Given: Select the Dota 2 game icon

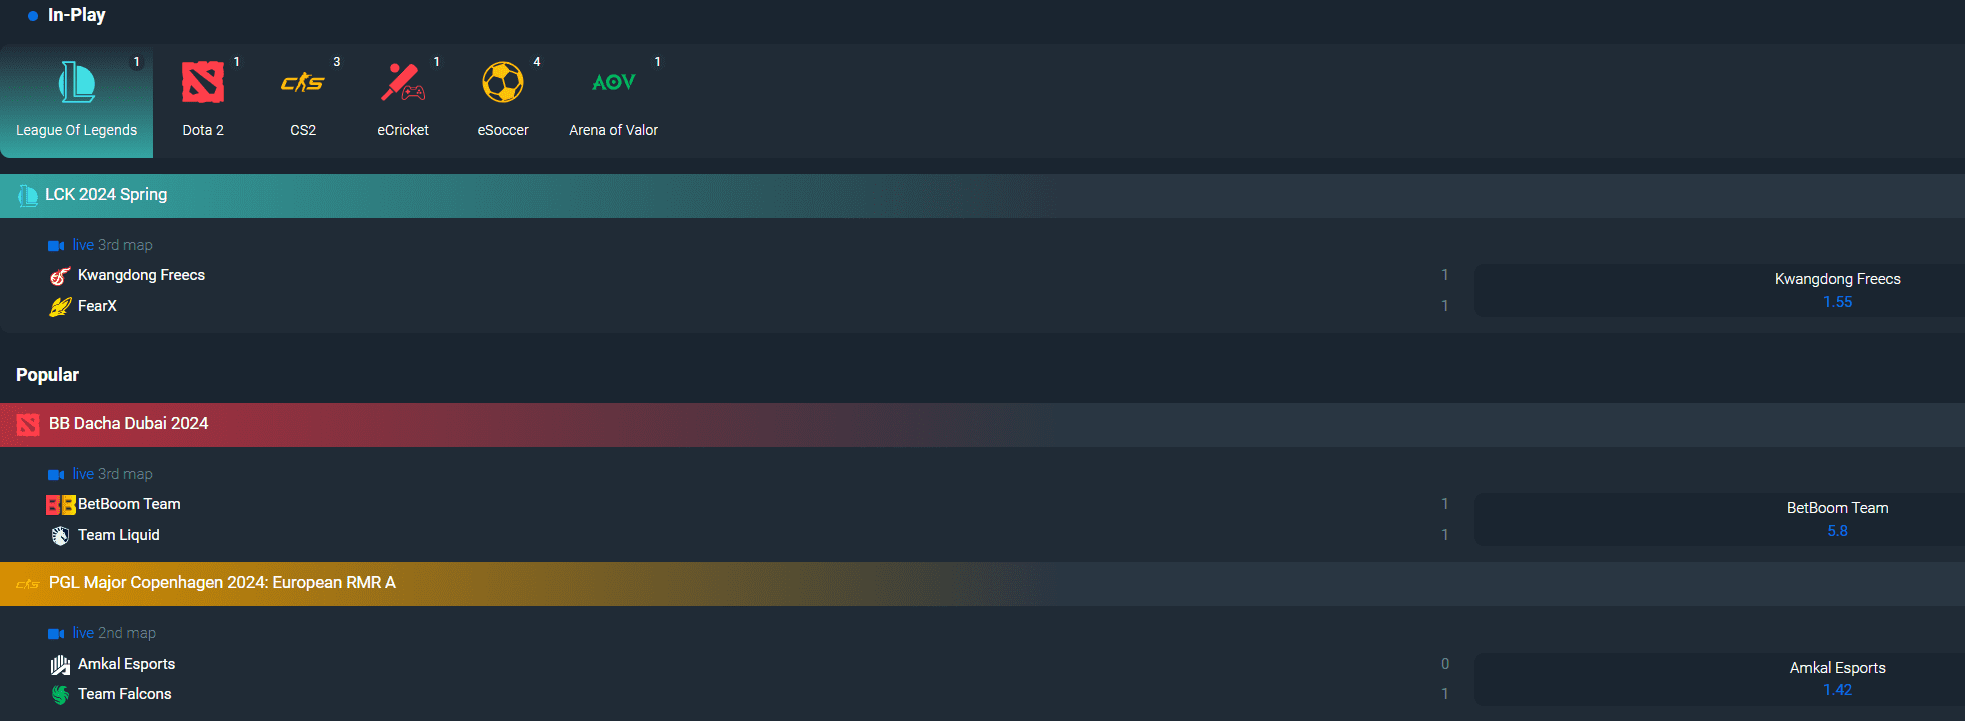Looking at the screenshot, I should (x=203, y=82).
